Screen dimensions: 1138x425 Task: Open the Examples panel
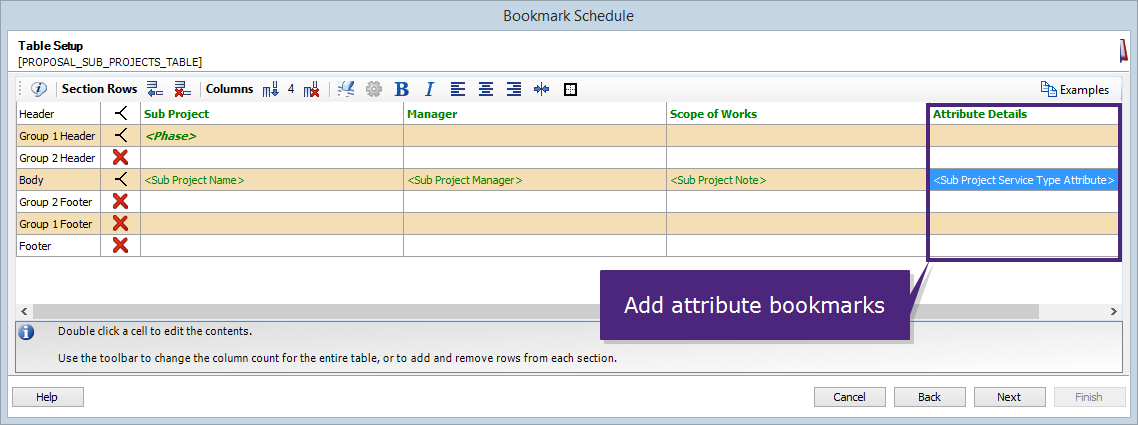pyautogui.click(x=1075, y=89)
